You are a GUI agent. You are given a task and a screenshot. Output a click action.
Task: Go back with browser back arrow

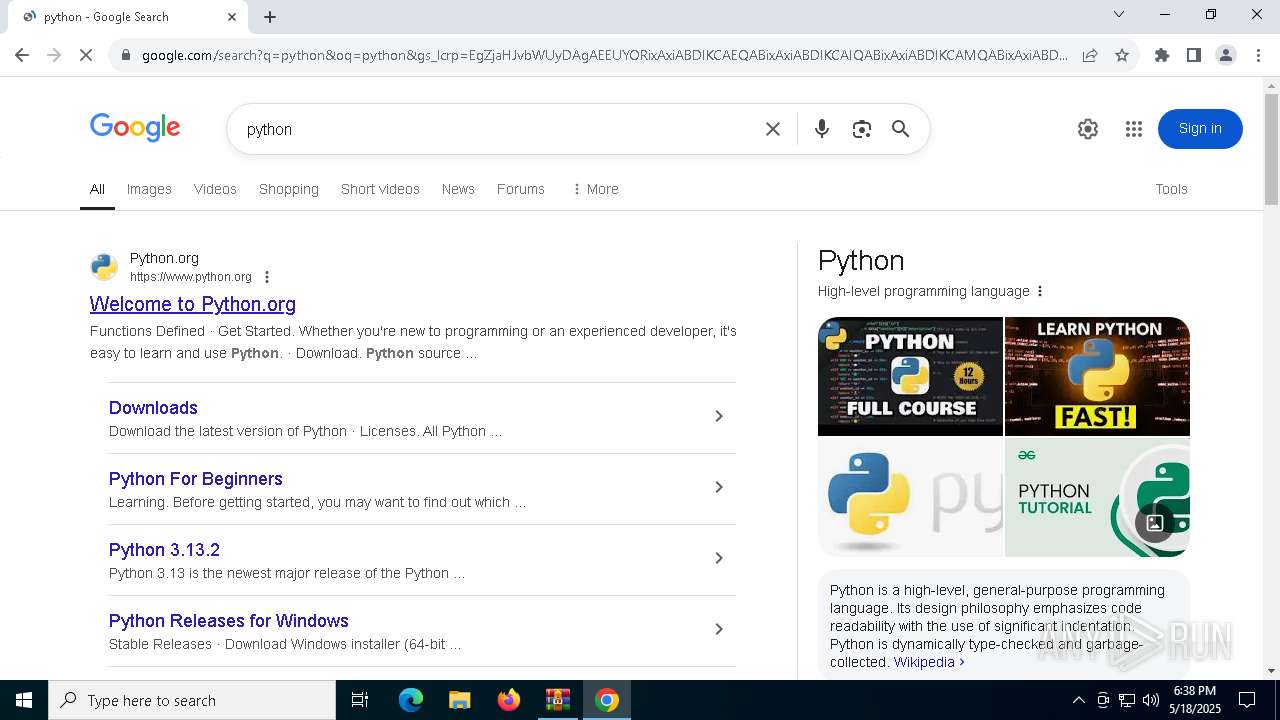click(22, 55)
